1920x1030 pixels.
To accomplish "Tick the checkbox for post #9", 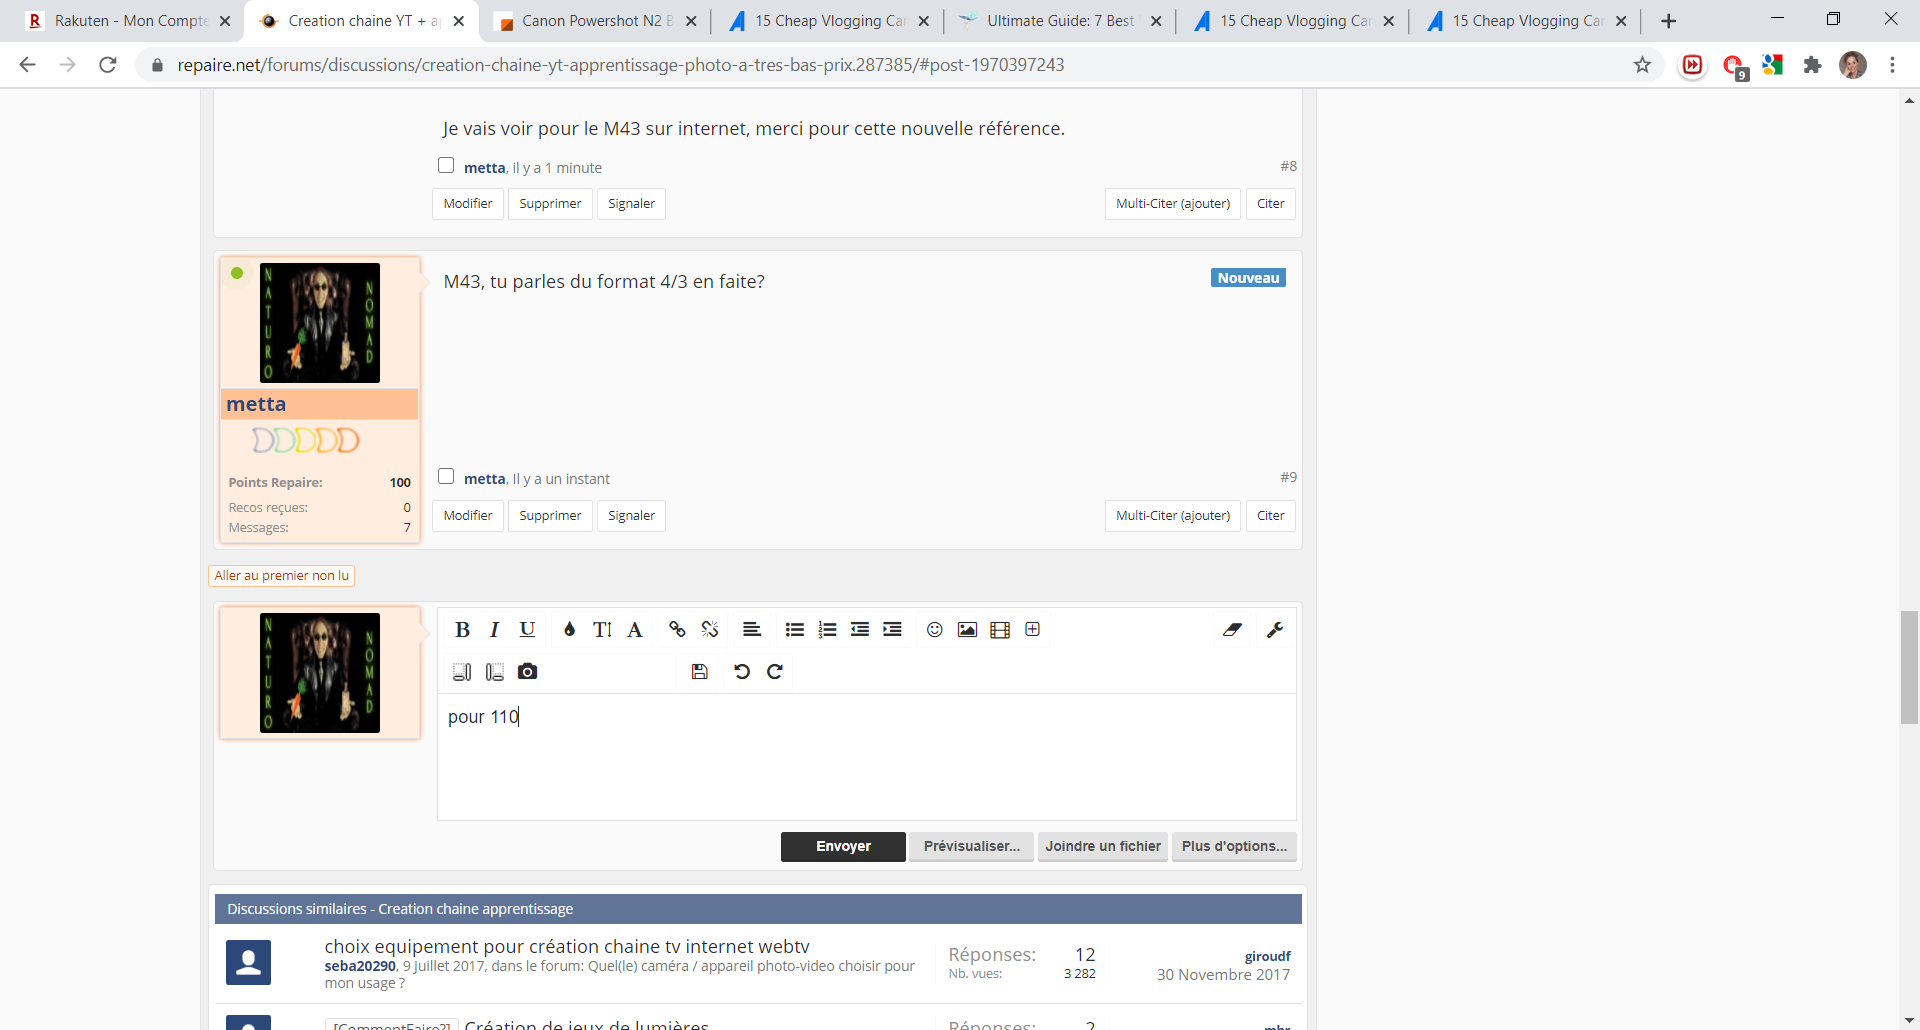I will (x=446, y=477).
